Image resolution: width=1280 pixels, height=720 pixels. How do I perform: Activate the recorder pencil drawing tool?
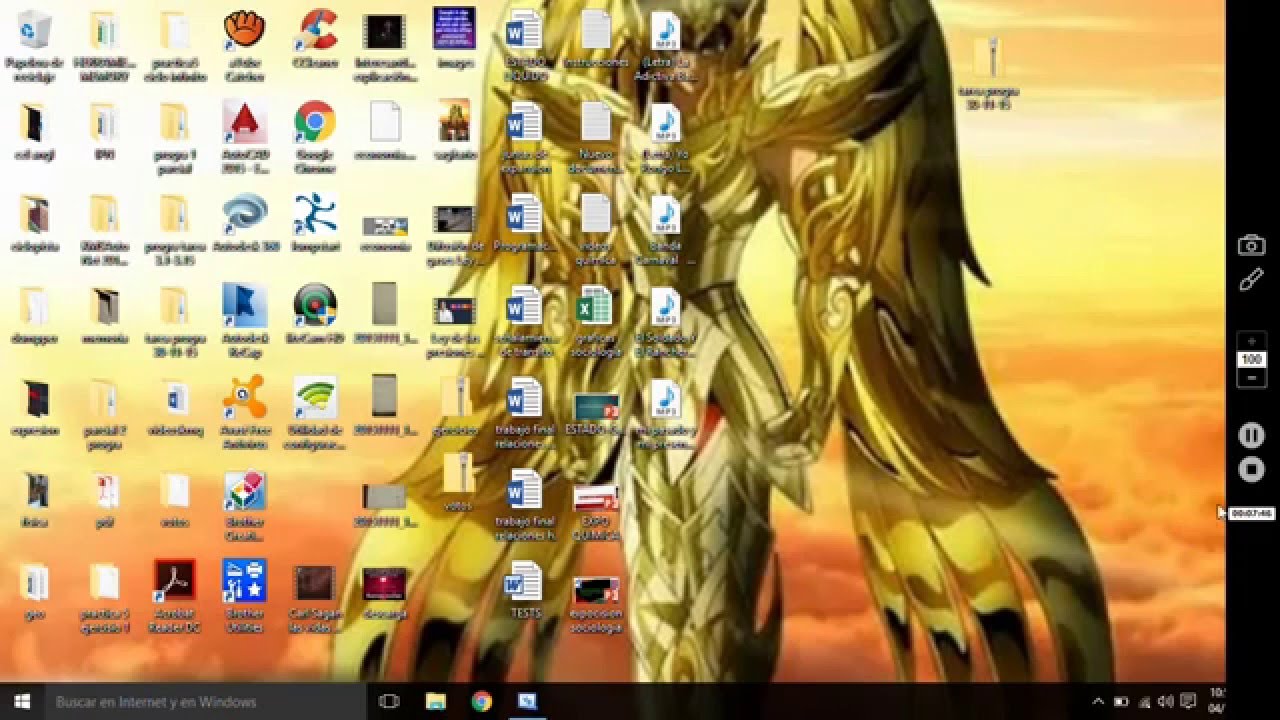[1251, 281]
